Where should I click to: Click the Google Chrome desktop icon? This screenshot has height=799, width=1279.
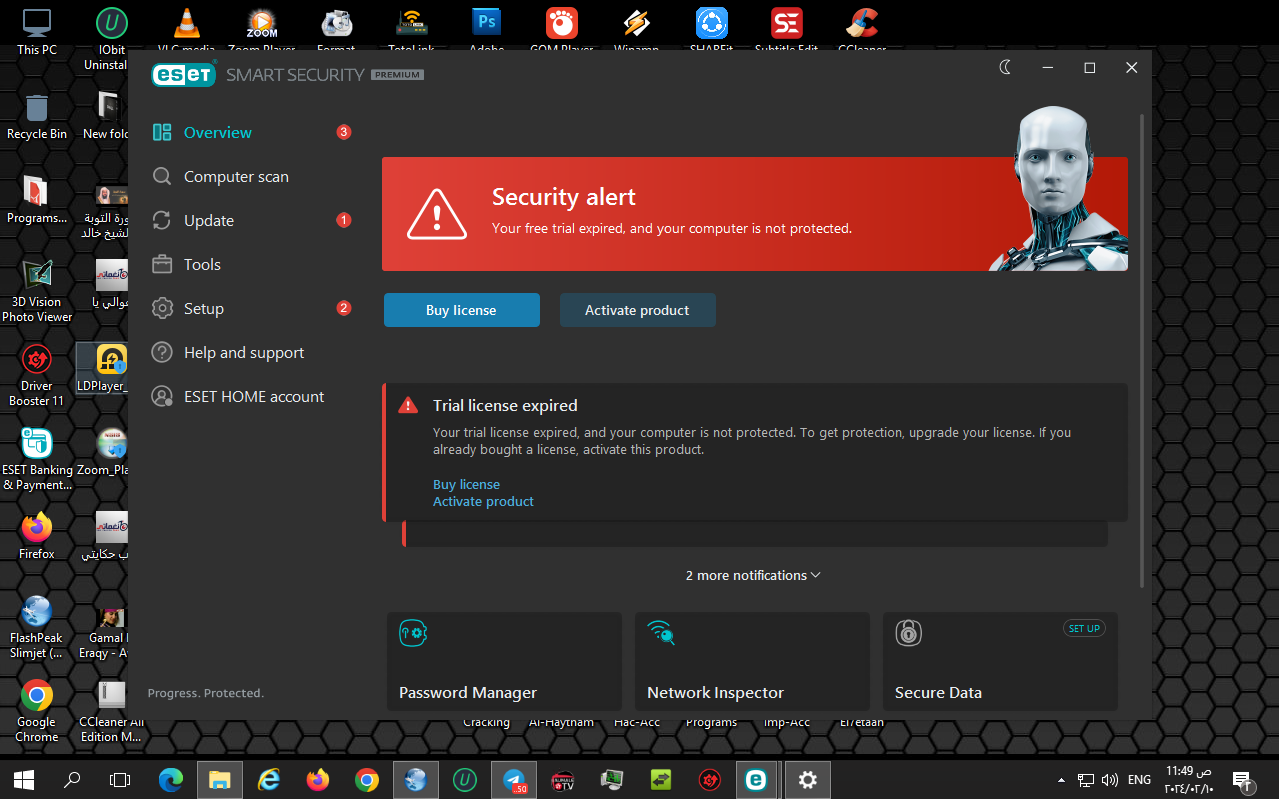[37, 711]
